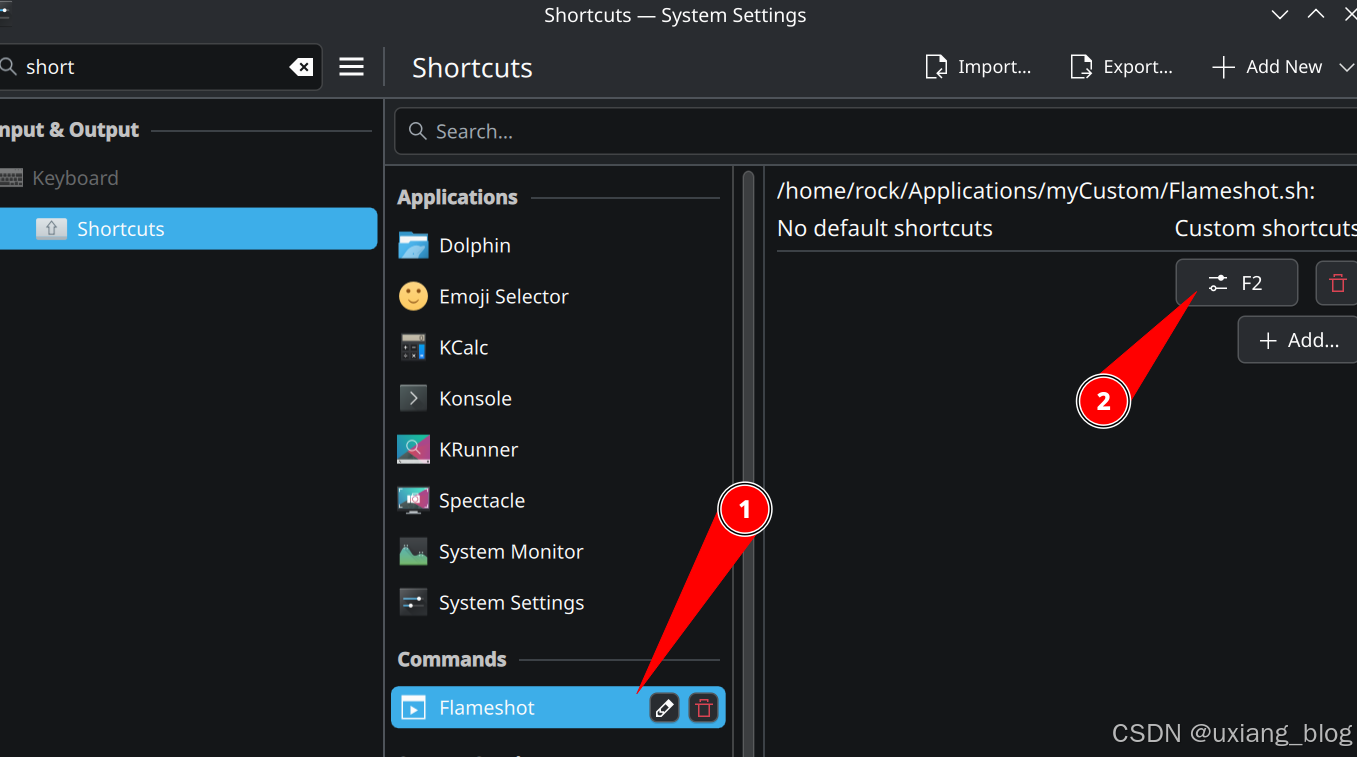Click the applications list scrollbar
1357x757 pixels.
click(748, 465)
